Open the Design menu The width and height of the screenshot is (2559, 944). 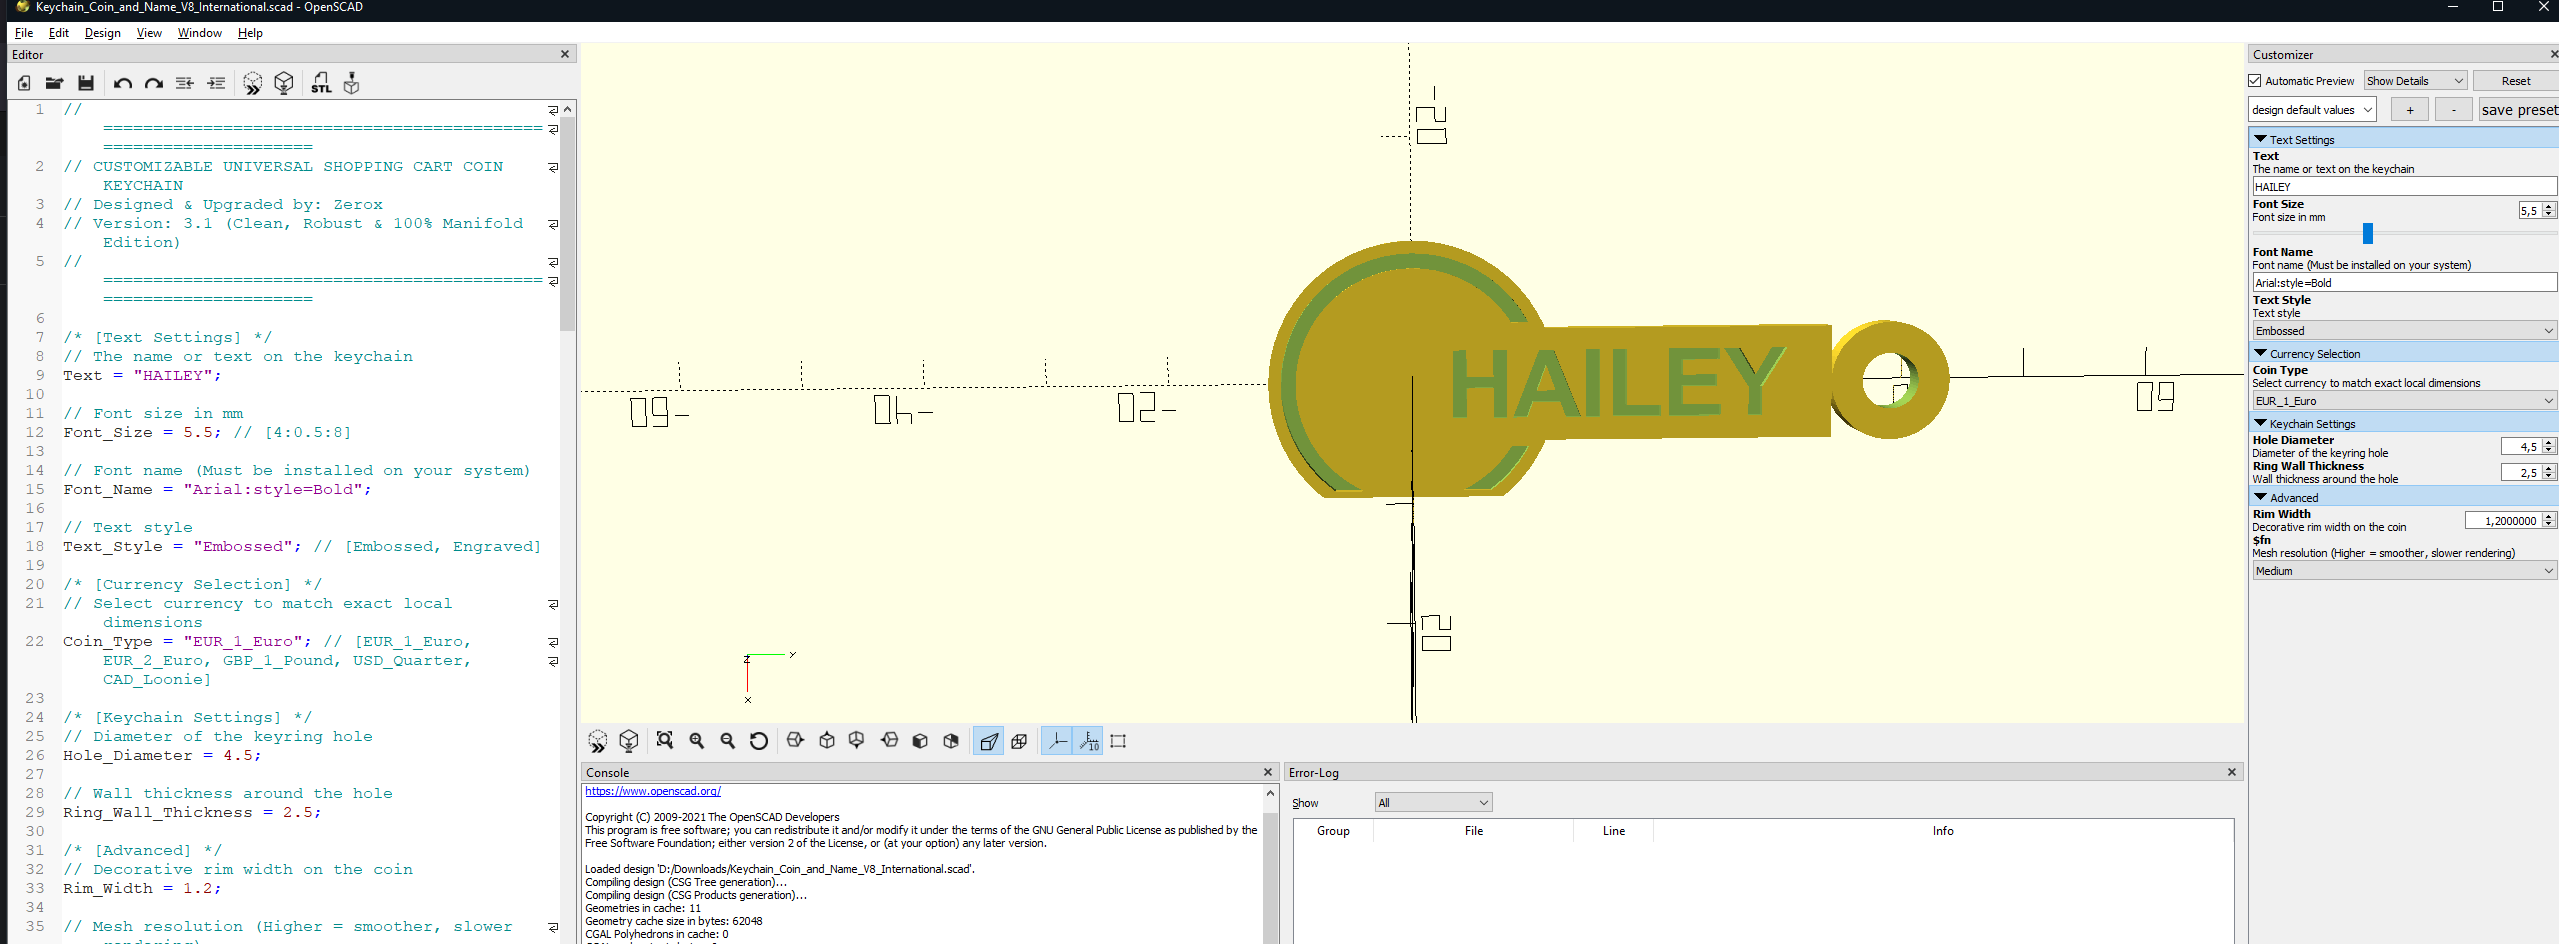pos(102,33)
